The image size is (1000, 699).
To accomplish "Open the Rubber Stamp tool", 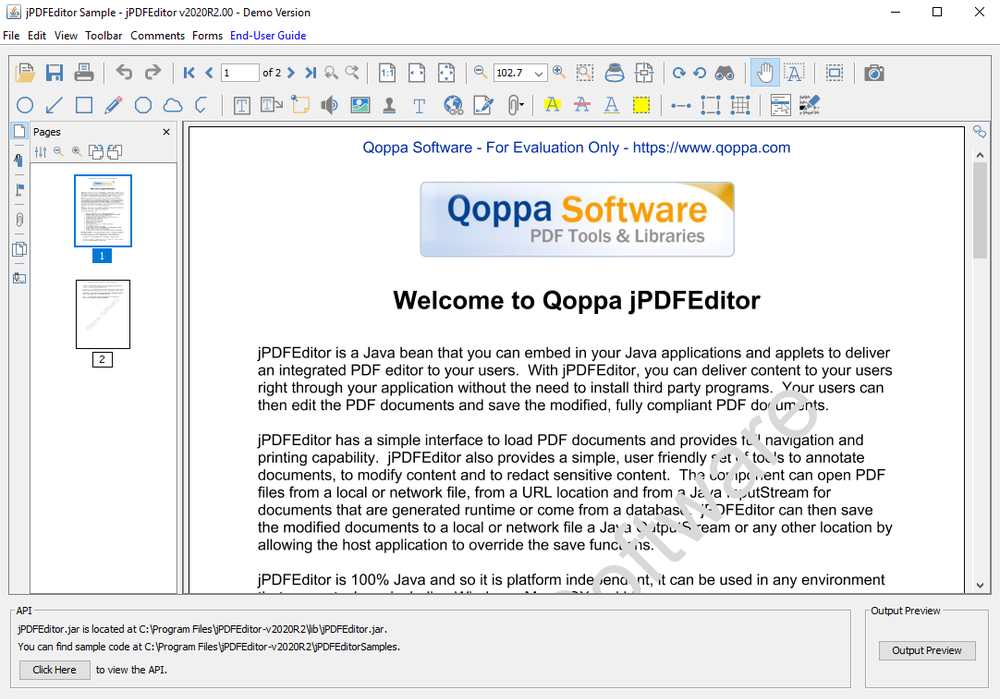I will point(390,104).
